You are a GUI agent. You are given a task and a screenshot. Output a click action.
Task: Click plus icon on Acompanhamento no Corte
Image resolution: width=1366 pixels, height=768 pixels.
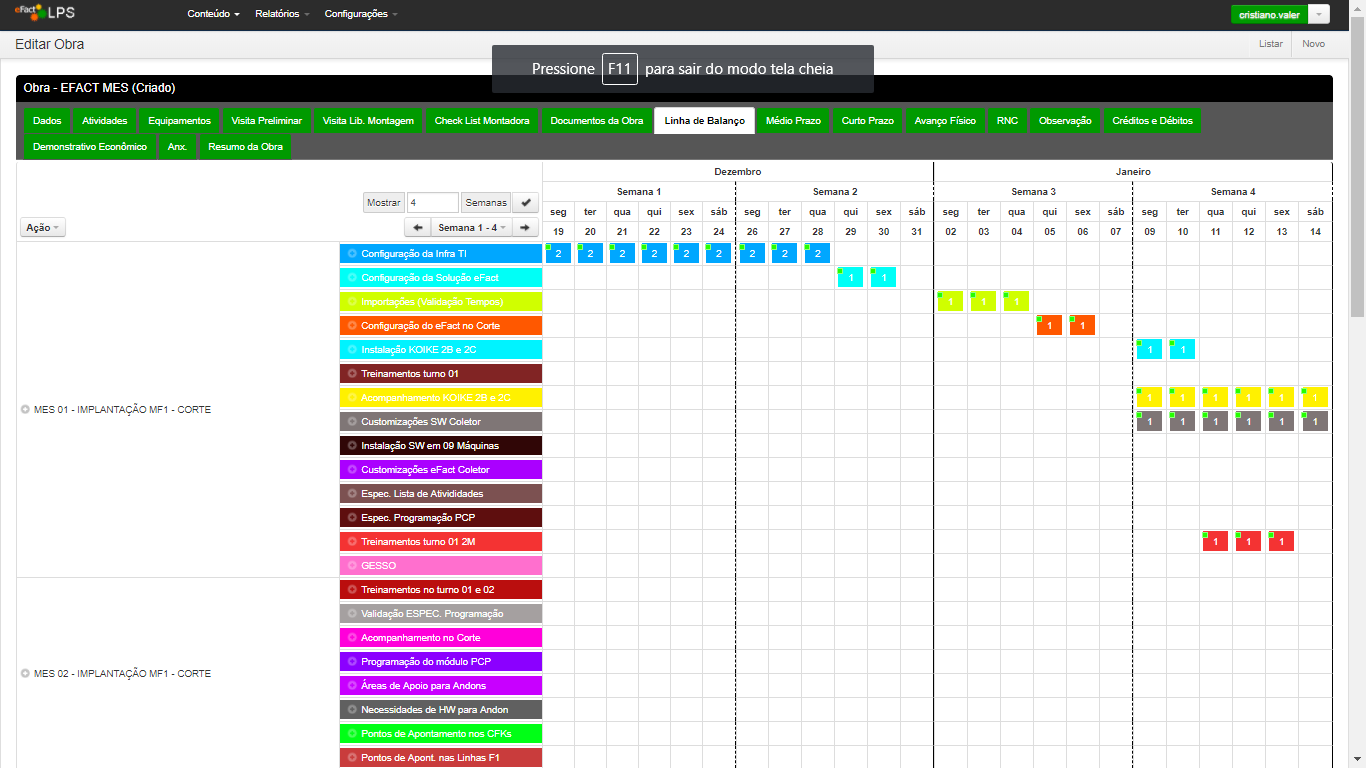point(352,638)
